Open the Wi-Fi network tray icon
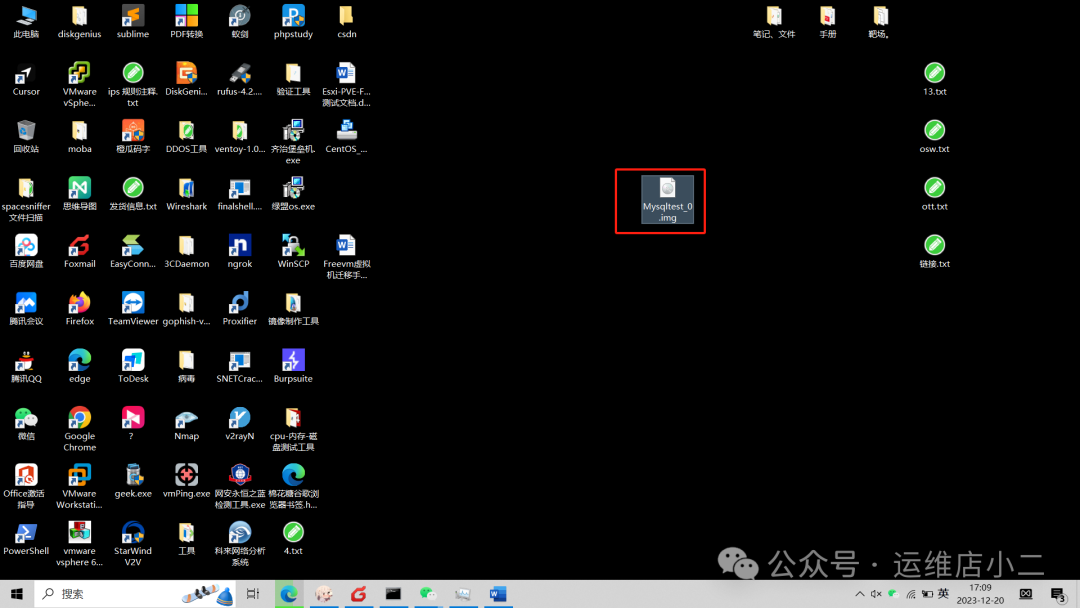This screenshot has width=1080, height=608. pos(911,594)
